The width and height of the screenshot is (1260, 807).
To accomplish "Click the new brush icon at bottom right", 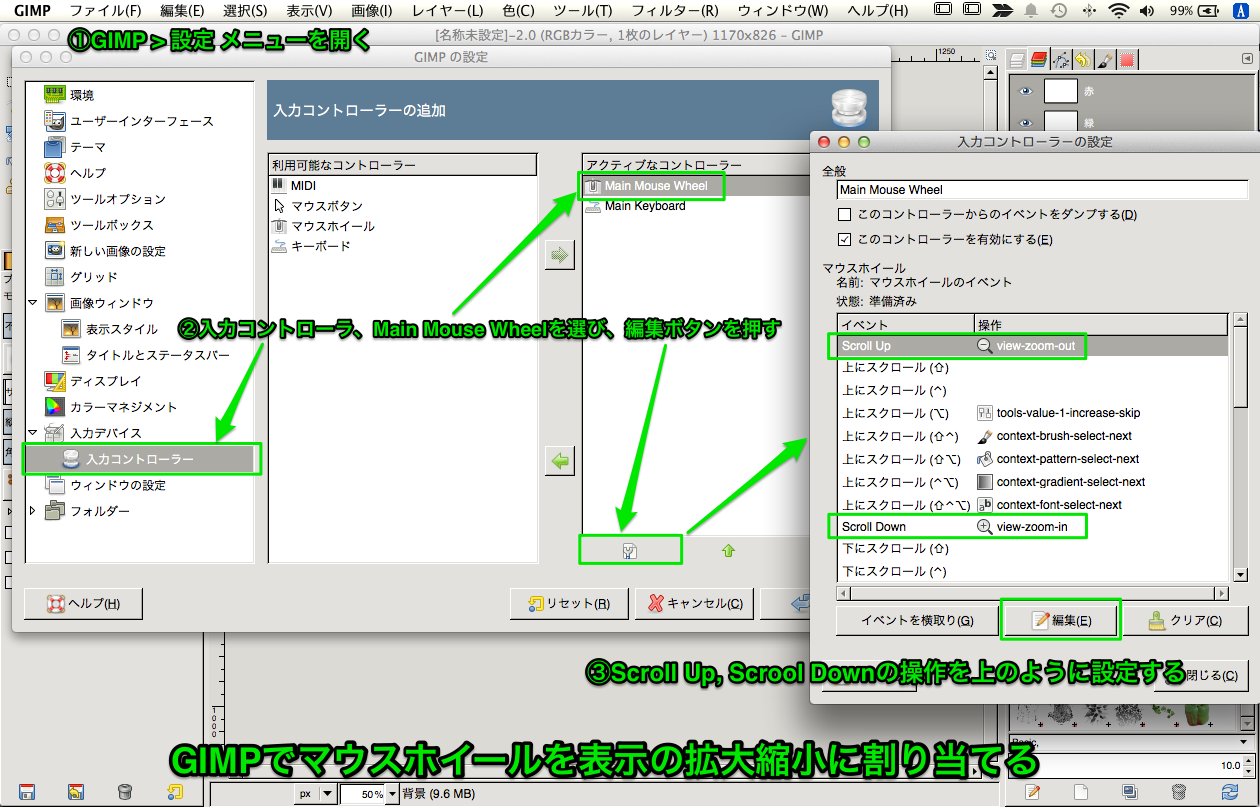I will (1082, 792).
